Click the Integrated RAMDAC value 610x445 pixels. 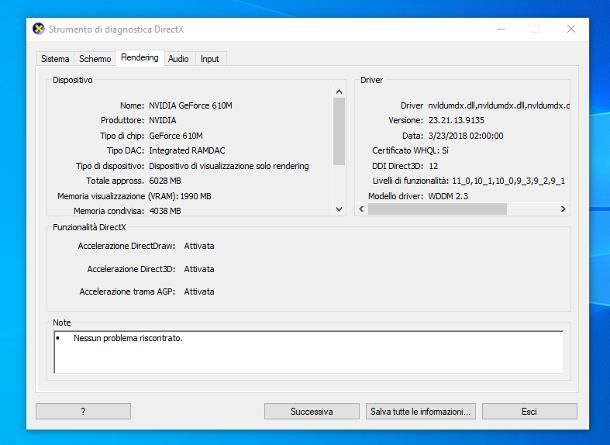[187, 151]
